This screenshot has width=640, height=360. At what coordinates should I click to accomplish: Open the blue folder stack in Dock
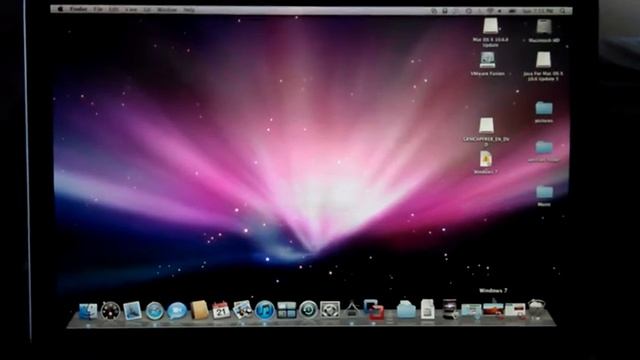[406, 310]
